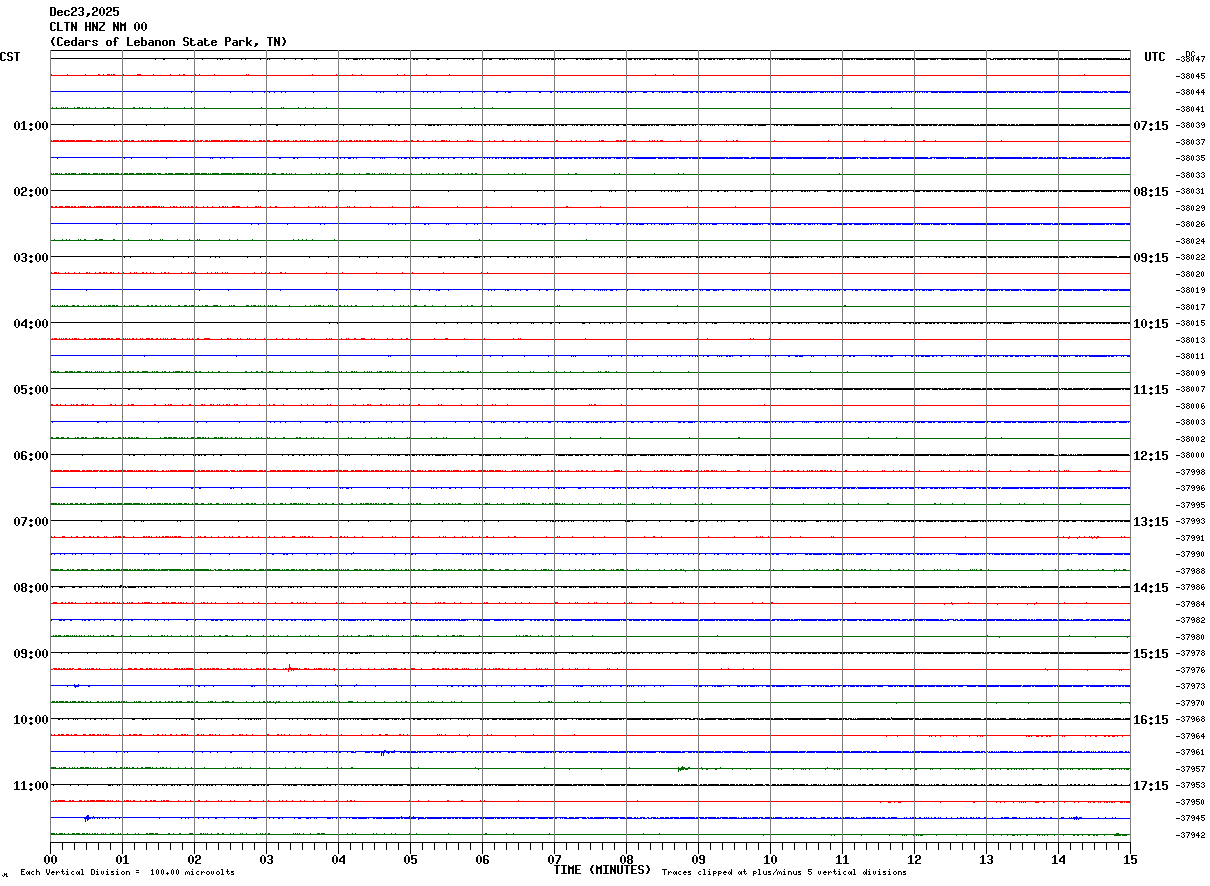Click the "10:00" CST time label

click(31, 720)
